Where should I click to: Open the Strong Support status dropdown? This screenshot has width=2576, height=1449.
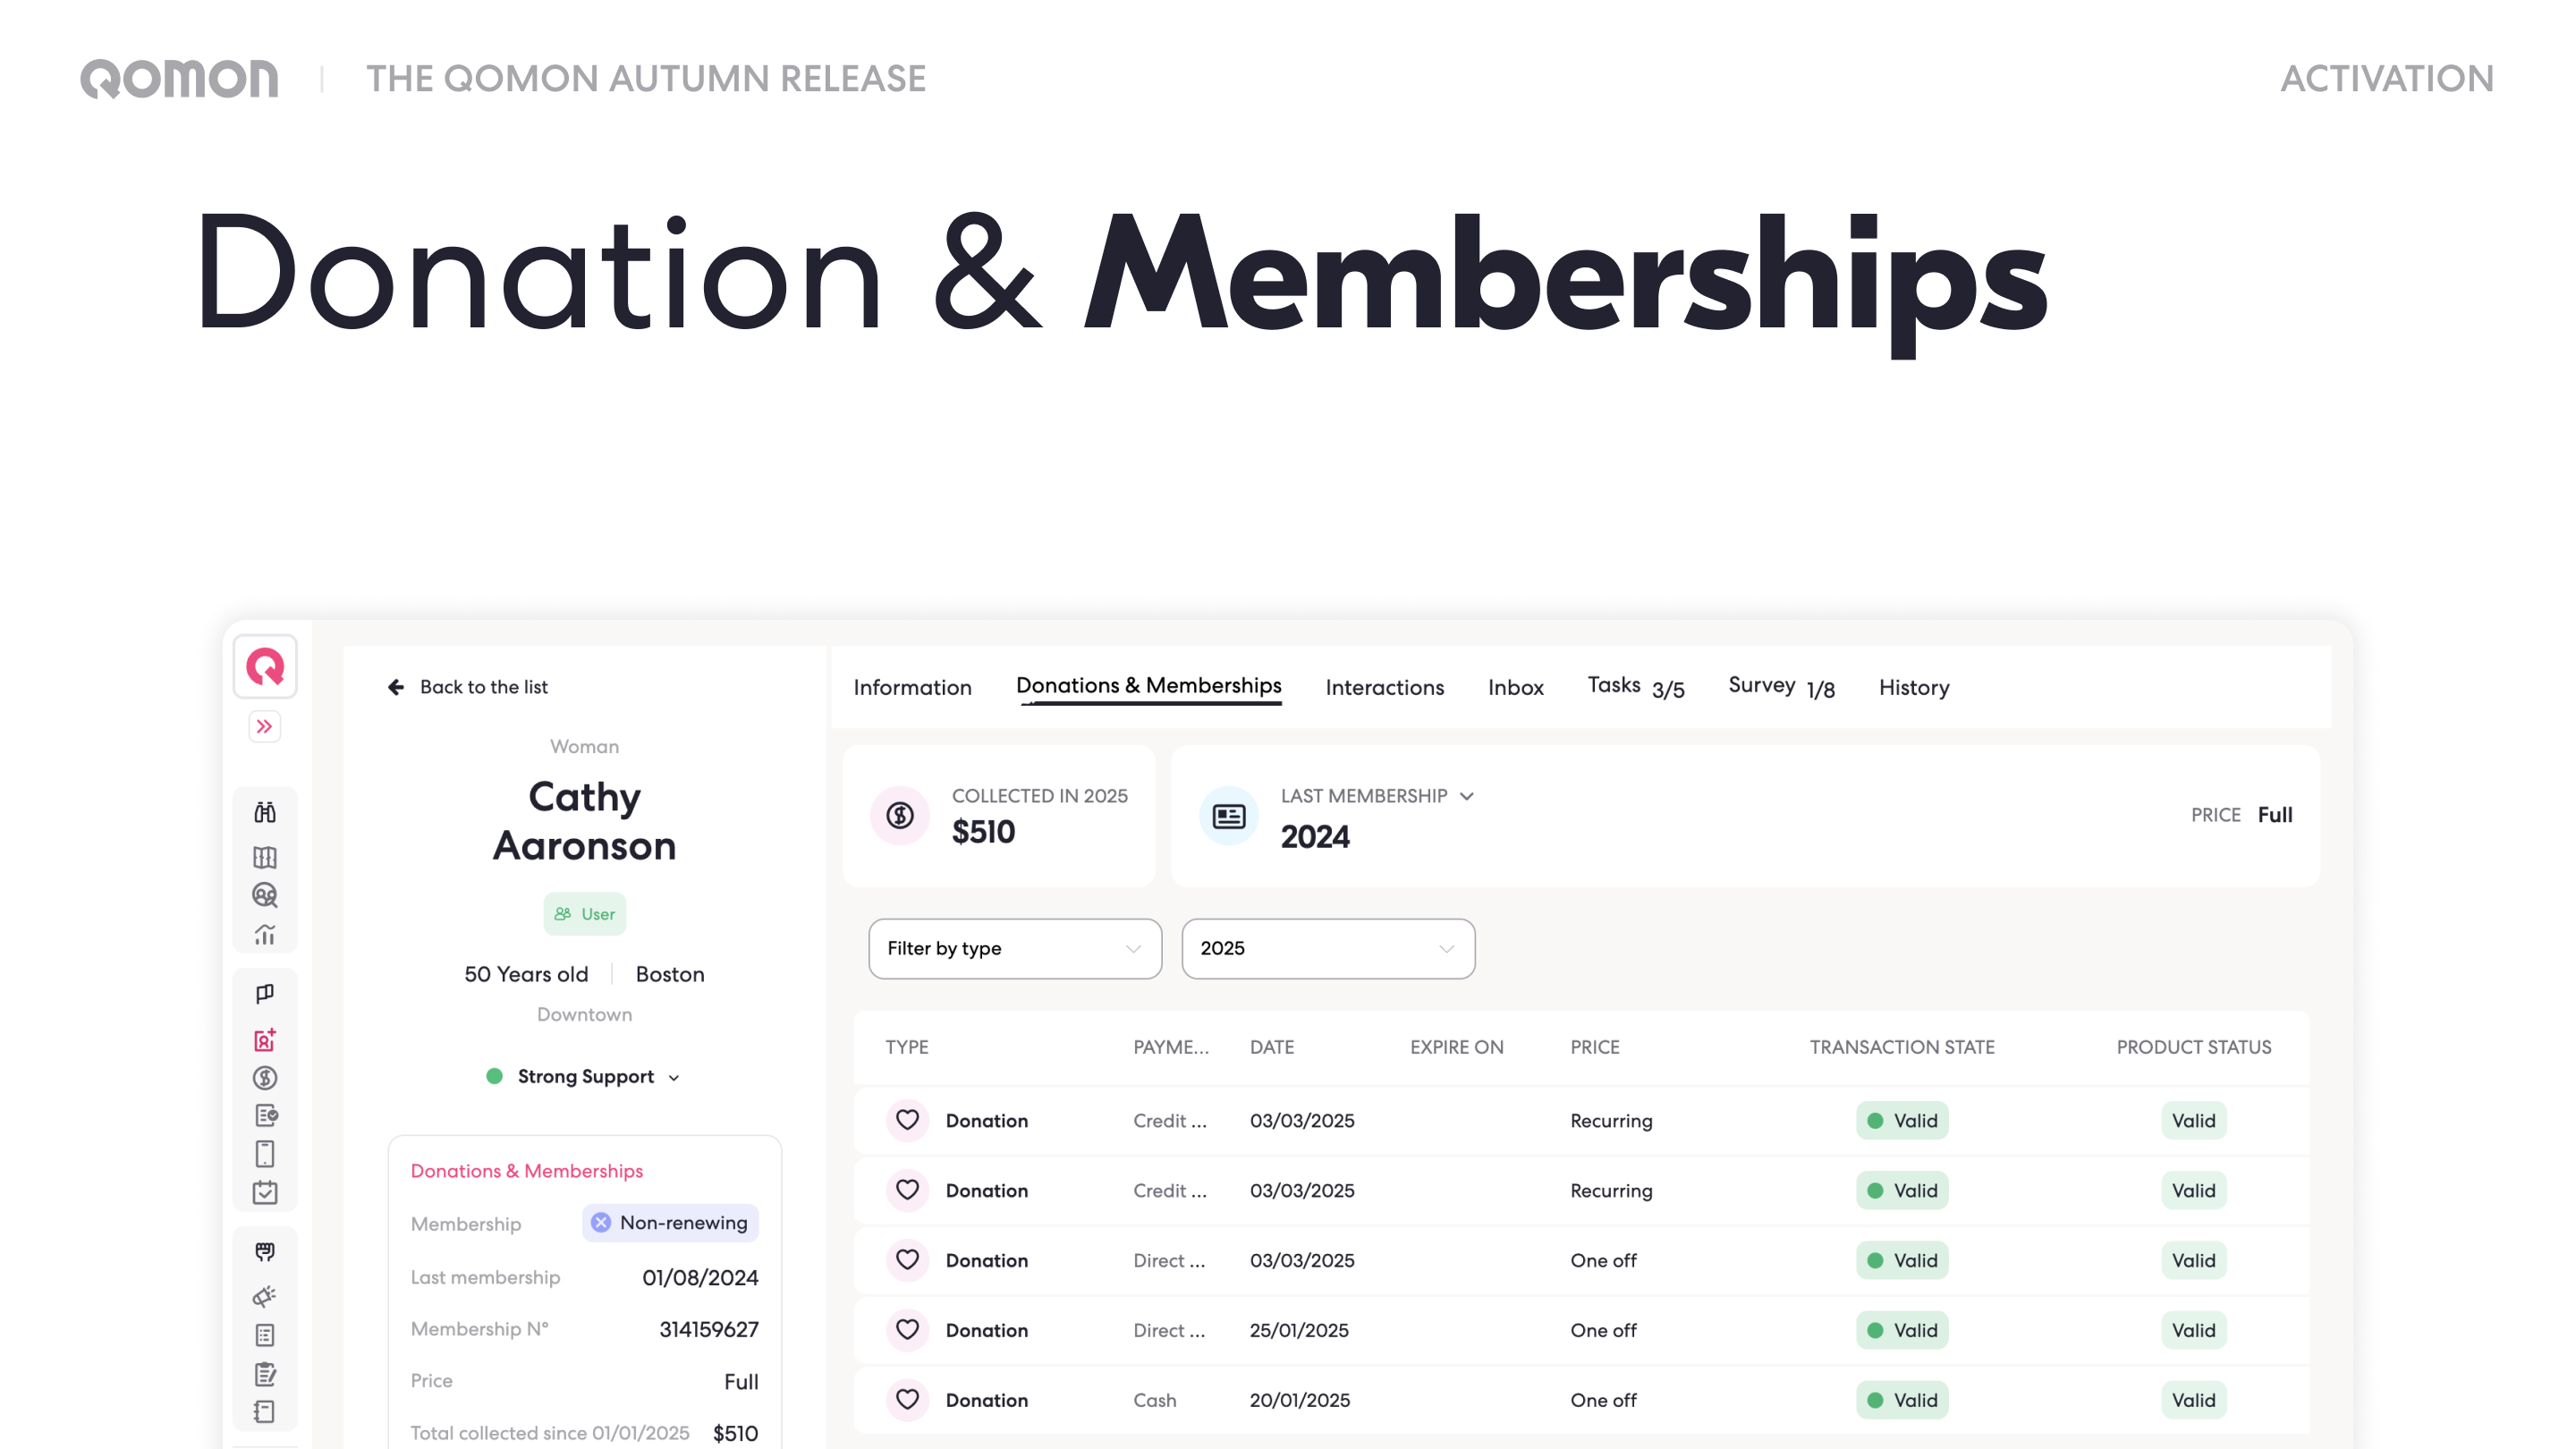tap(584, 1076)
